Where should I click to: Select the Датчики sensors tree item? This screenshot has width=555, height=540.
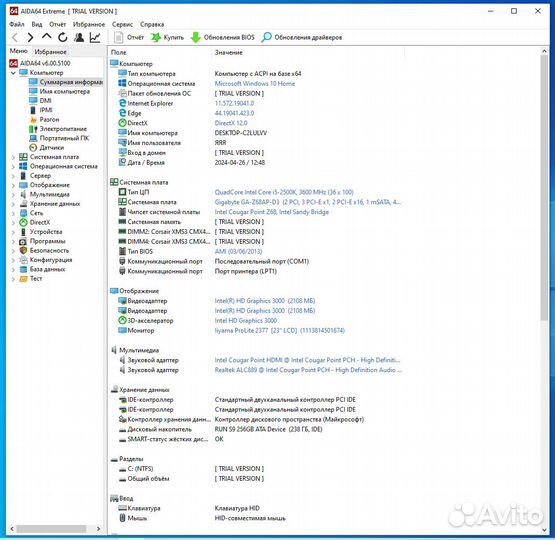[47, 148]
